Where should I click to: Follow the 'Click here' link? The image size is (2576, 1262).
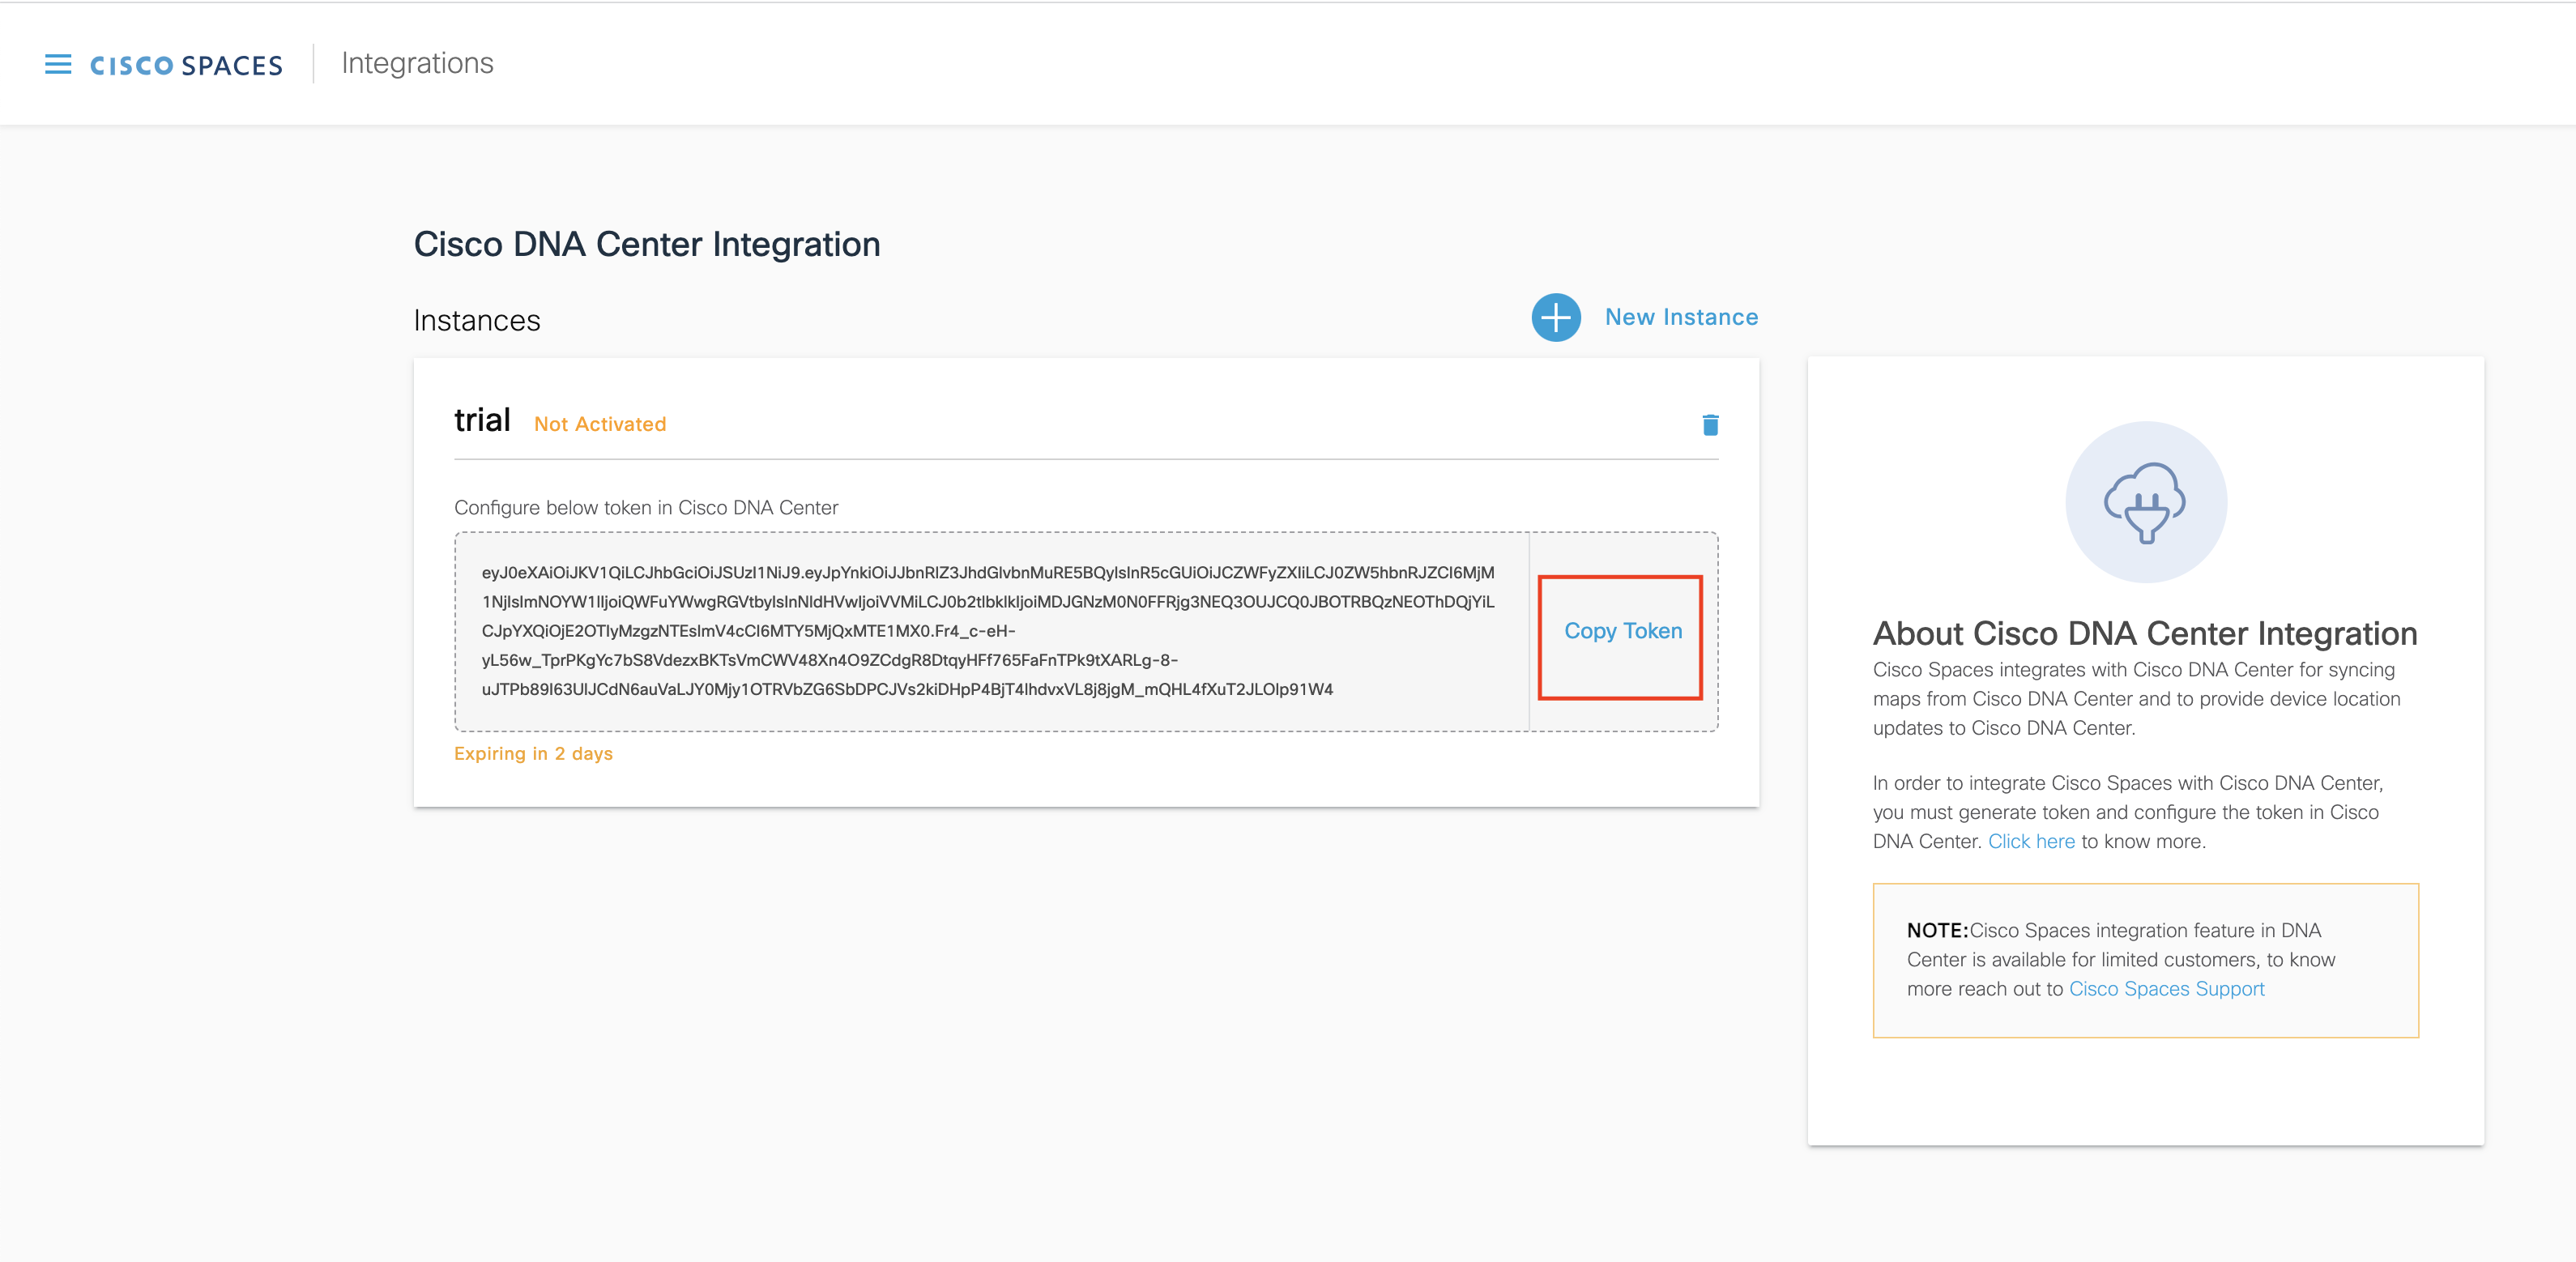(2030, 841)
